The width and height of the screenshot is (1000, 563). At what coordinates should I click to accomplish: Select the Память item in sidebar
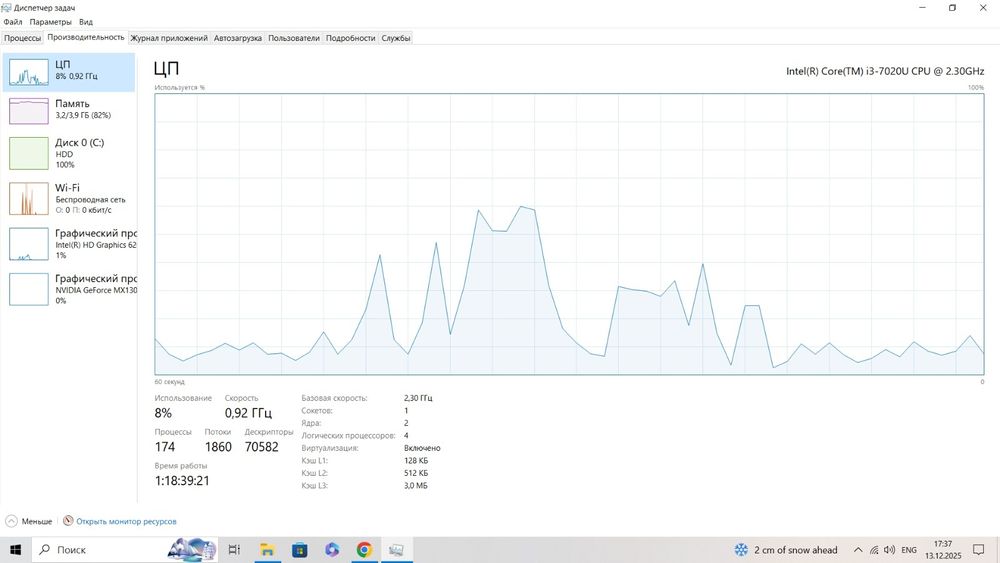pos(69,111)
